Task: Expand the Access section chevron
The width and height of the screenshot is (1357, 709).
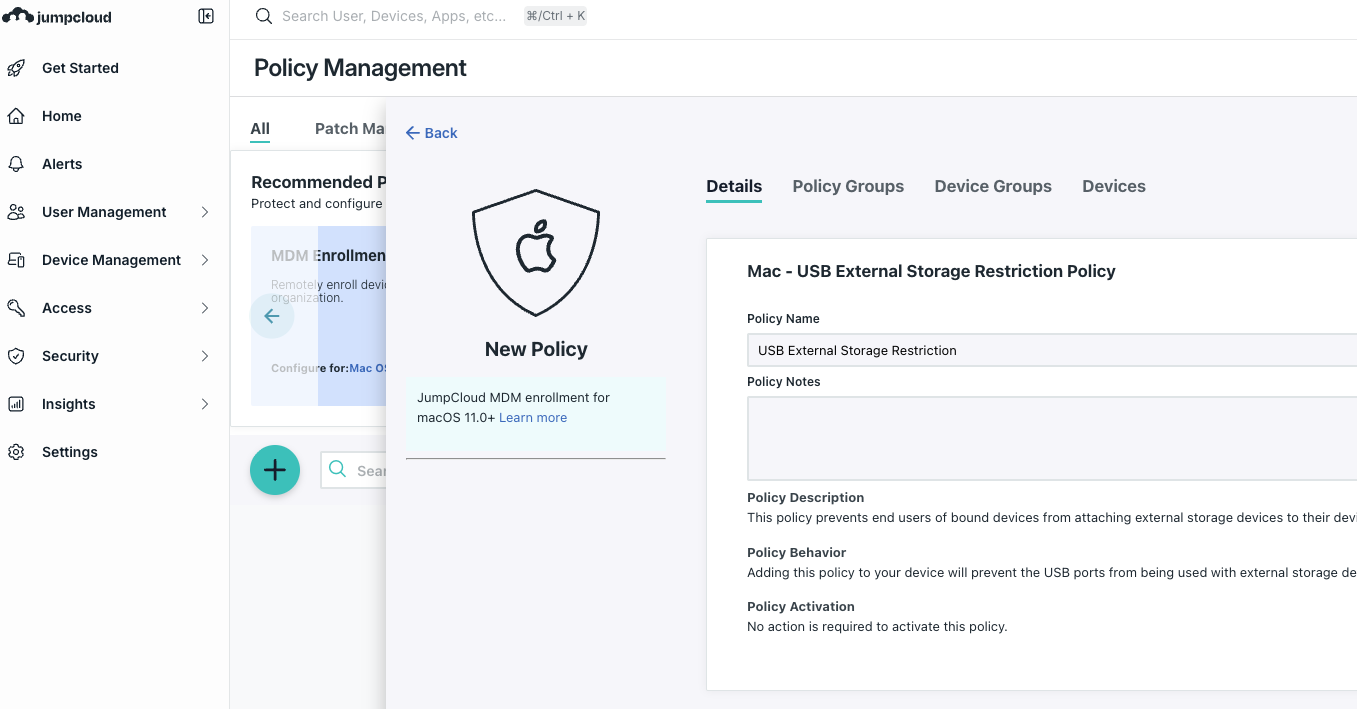Action: pos(205,308)
